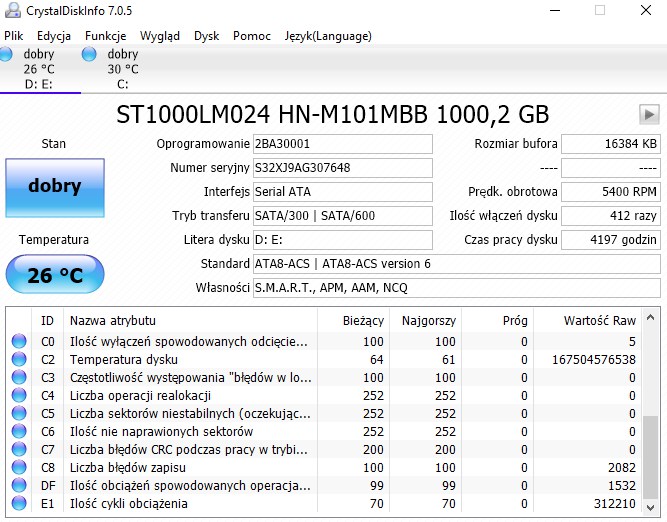Select the Liczba operacji realokacji attribute name
Screen dimensions: 667x522
click(140, 396)
